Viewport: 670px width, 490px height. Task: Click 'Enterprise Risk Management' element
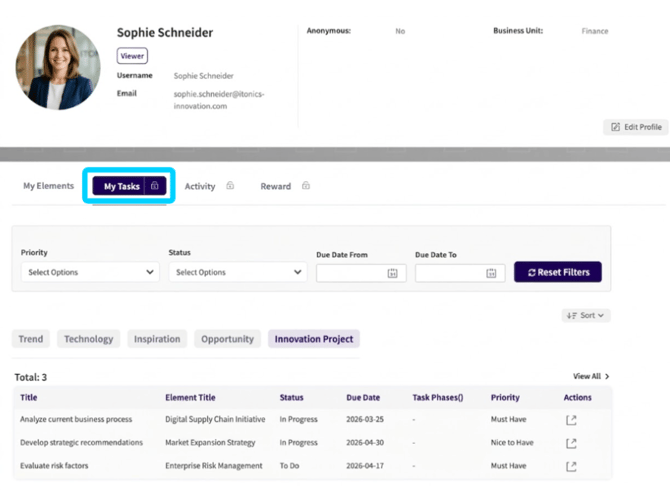[214, 465]
